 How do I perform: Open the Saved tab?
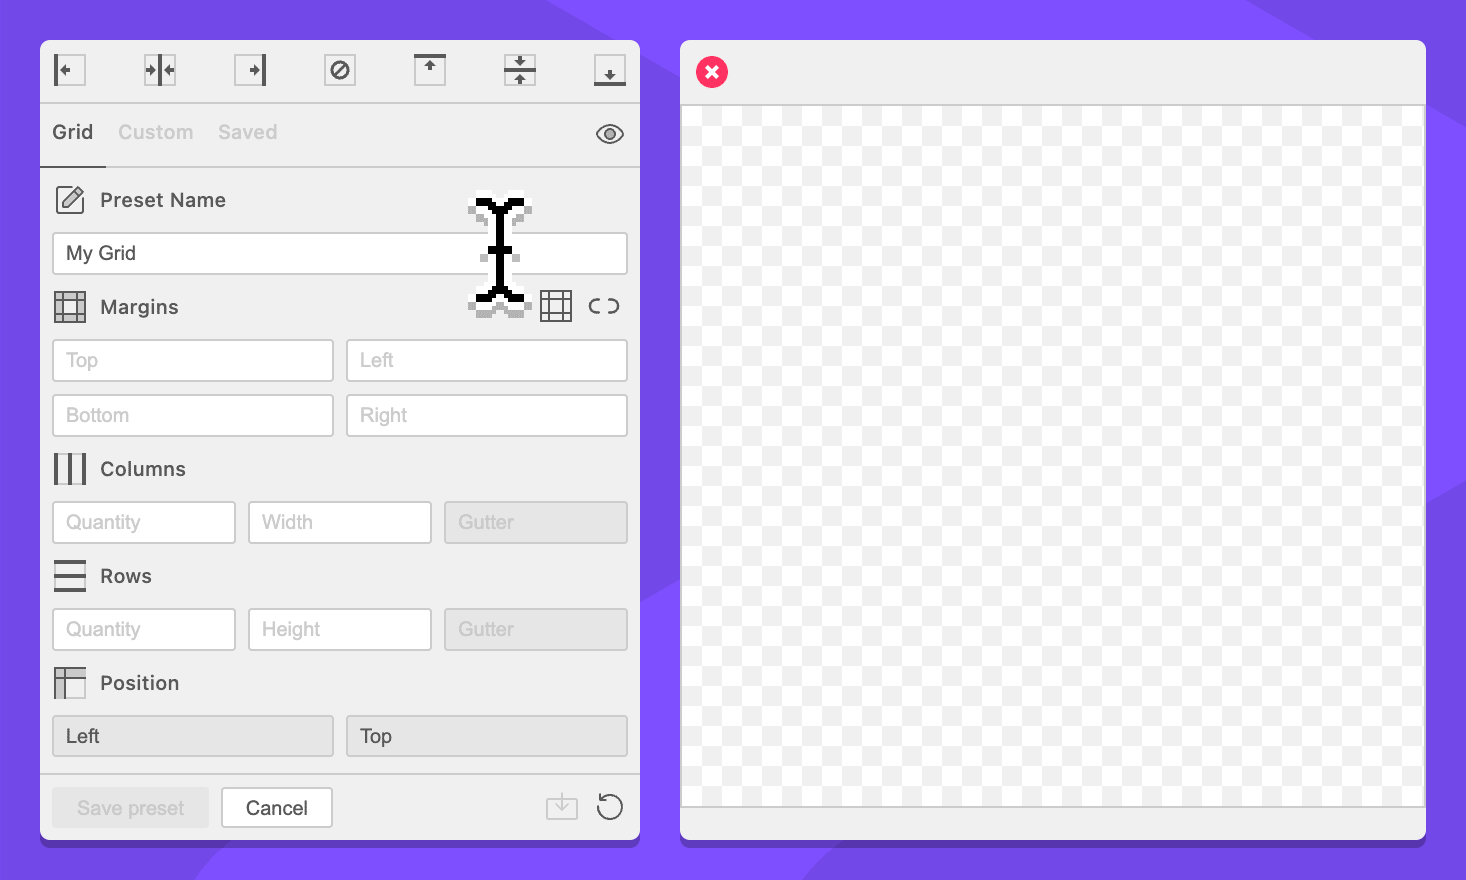[247, 132]
